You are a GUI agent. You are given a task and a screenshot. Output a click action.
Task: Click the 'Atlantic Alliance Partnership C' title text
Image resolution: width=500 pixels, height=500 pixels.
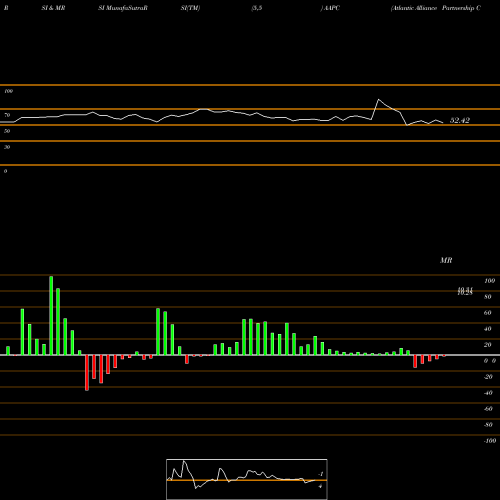pyautogui.click(x=436, y=8)
